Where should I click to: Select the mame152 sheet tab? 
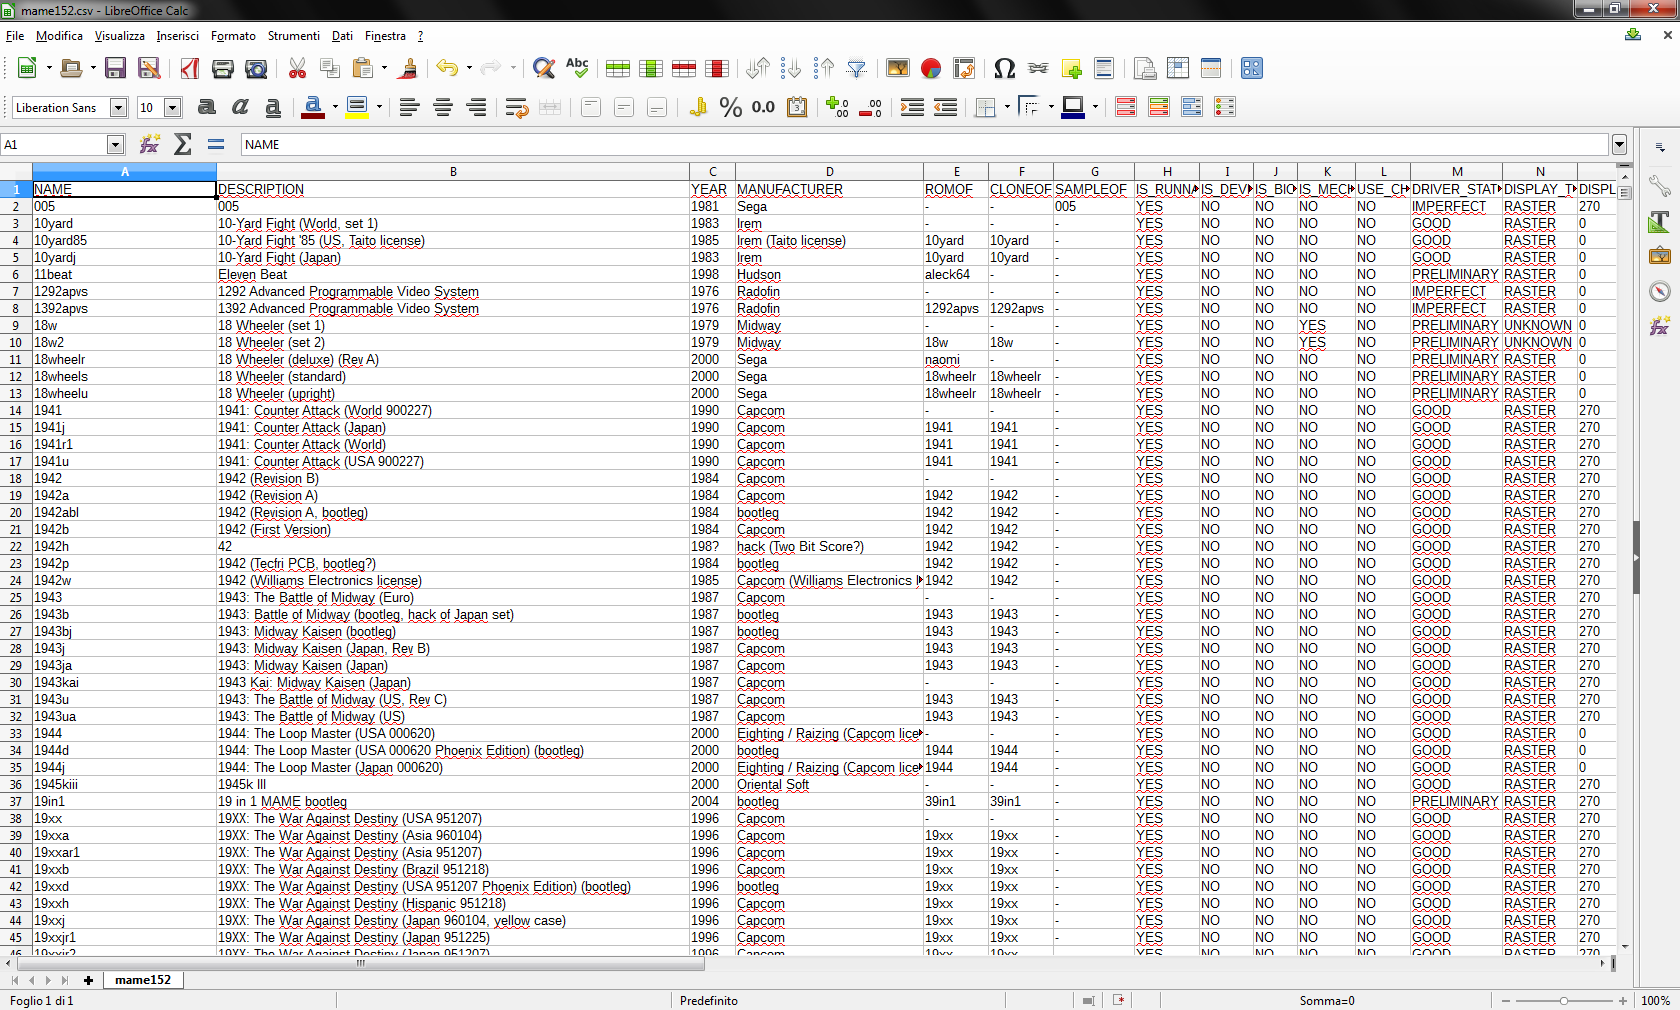(142, 980)
